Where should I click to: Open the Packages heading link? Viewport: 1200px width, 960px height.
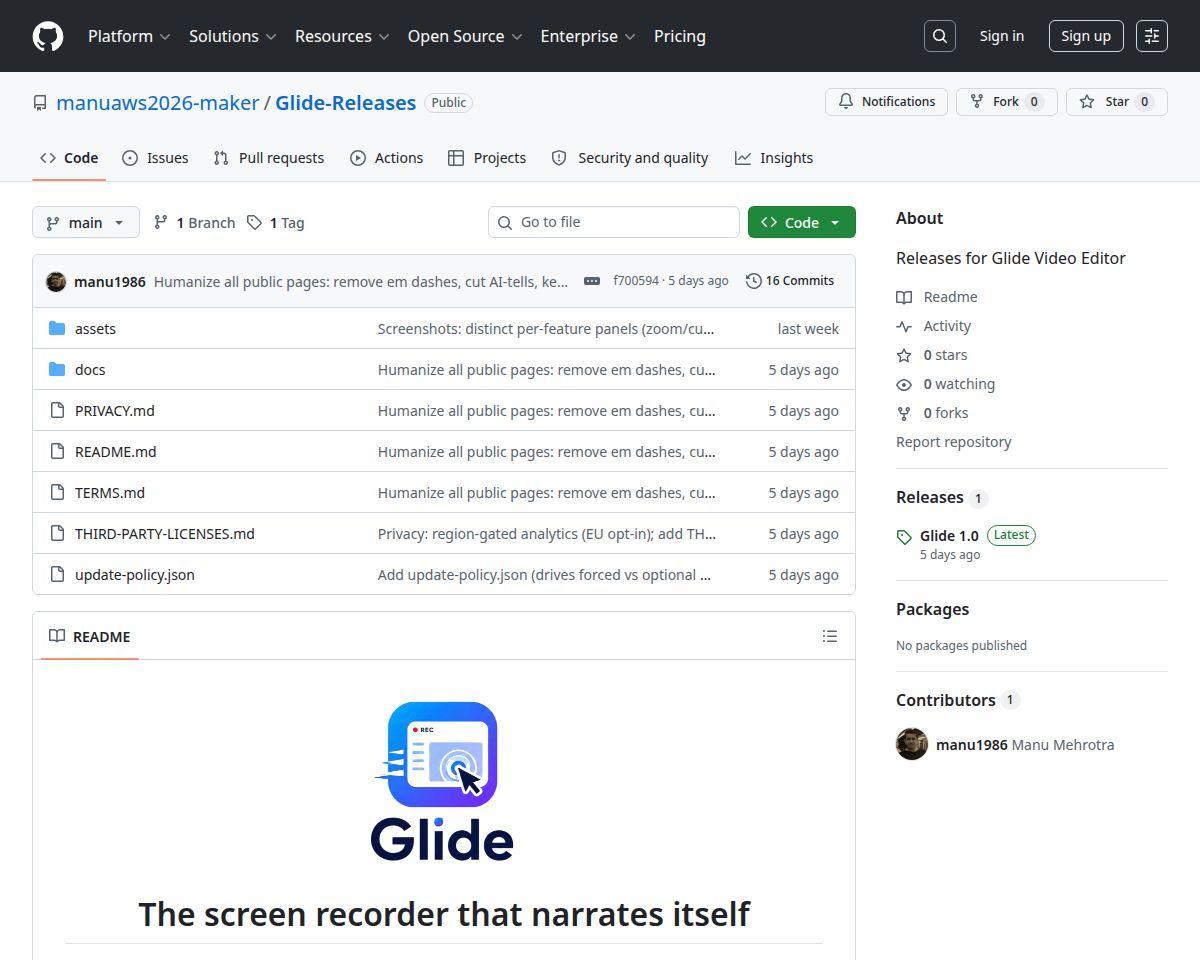click(x=933, y=609)
